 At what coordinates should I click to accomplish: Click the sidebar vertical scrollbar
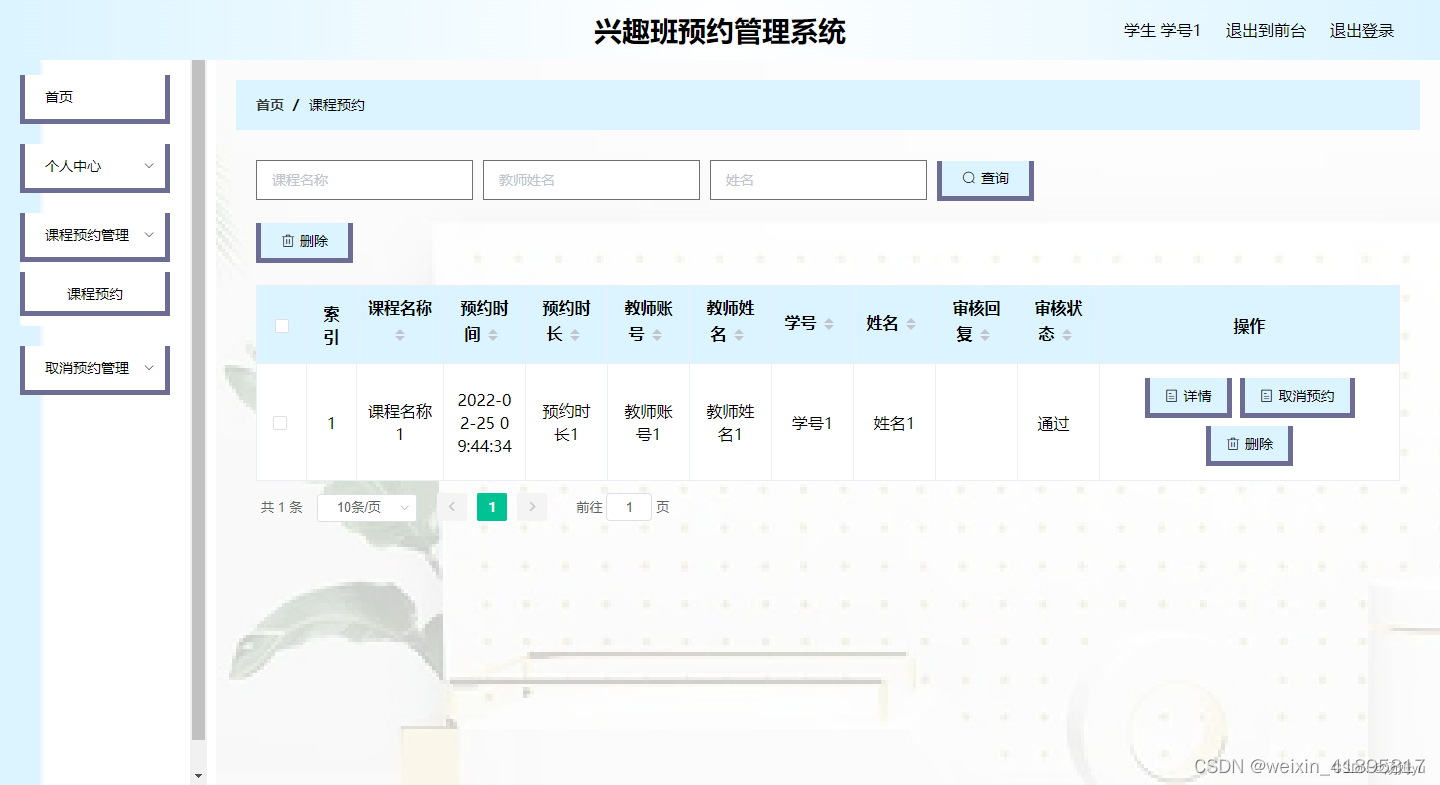click(x=198, y=400)
